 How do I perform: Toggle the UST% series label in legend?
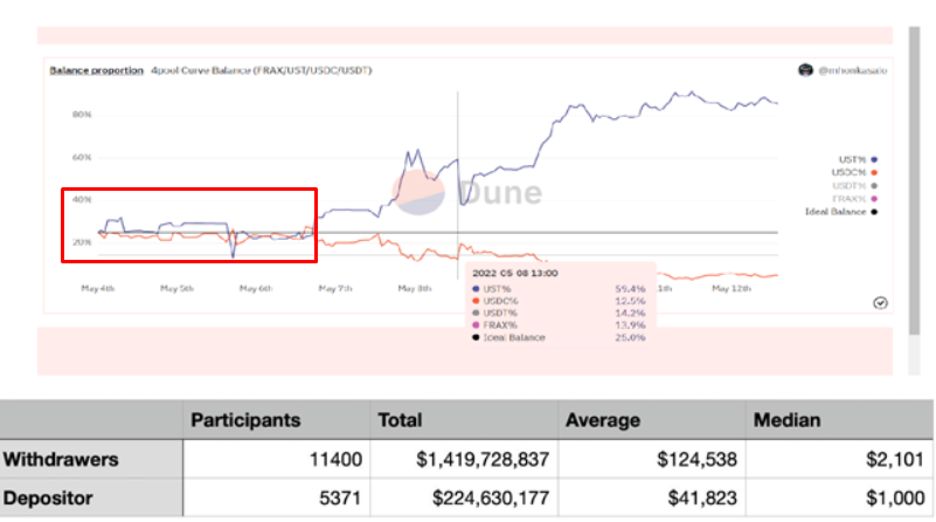click(851, 159)
